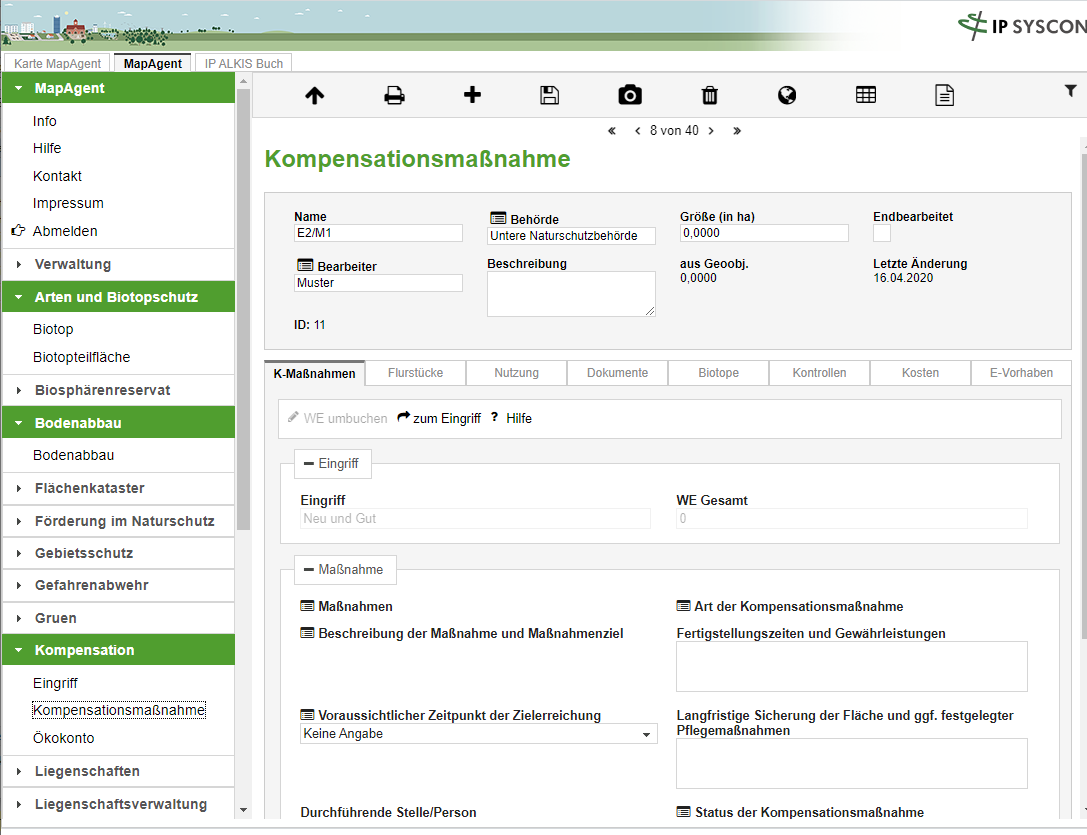Open the filter funnel icon

point(1070,91)
